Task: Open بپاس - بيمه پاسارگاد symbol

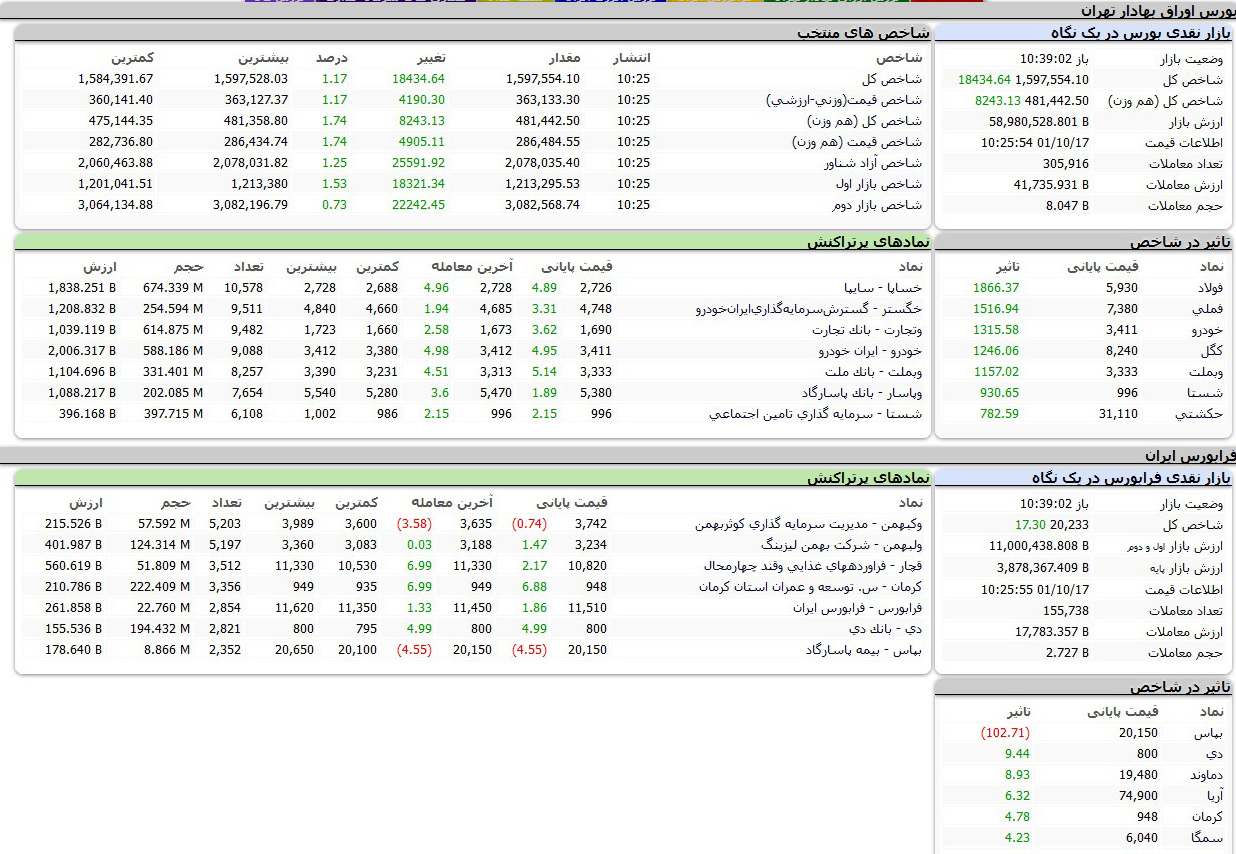Action: [864, 649]
